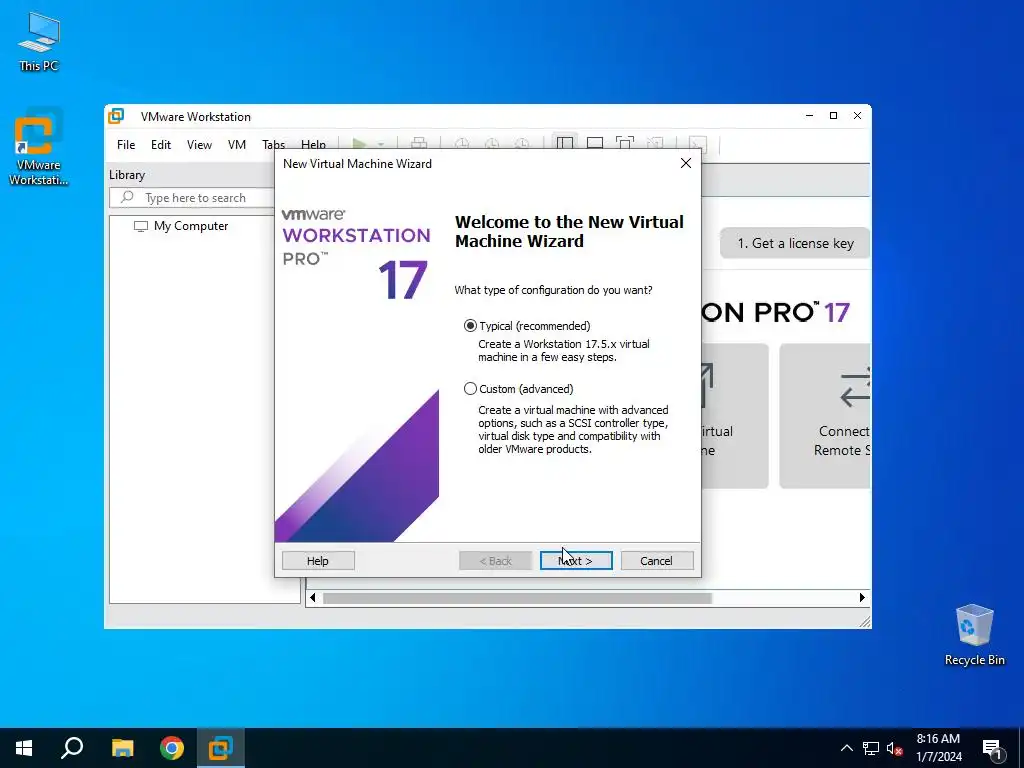The height and width of the screenshot is (768, 1024).
Task: Click the monitor icon beside My Computer
Action: coord(140,227)
